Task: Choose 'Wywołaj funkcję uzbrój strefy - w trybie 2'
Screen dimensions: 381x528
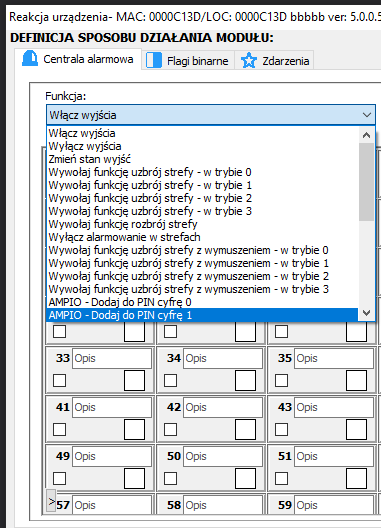Action: tap(202, 198)
